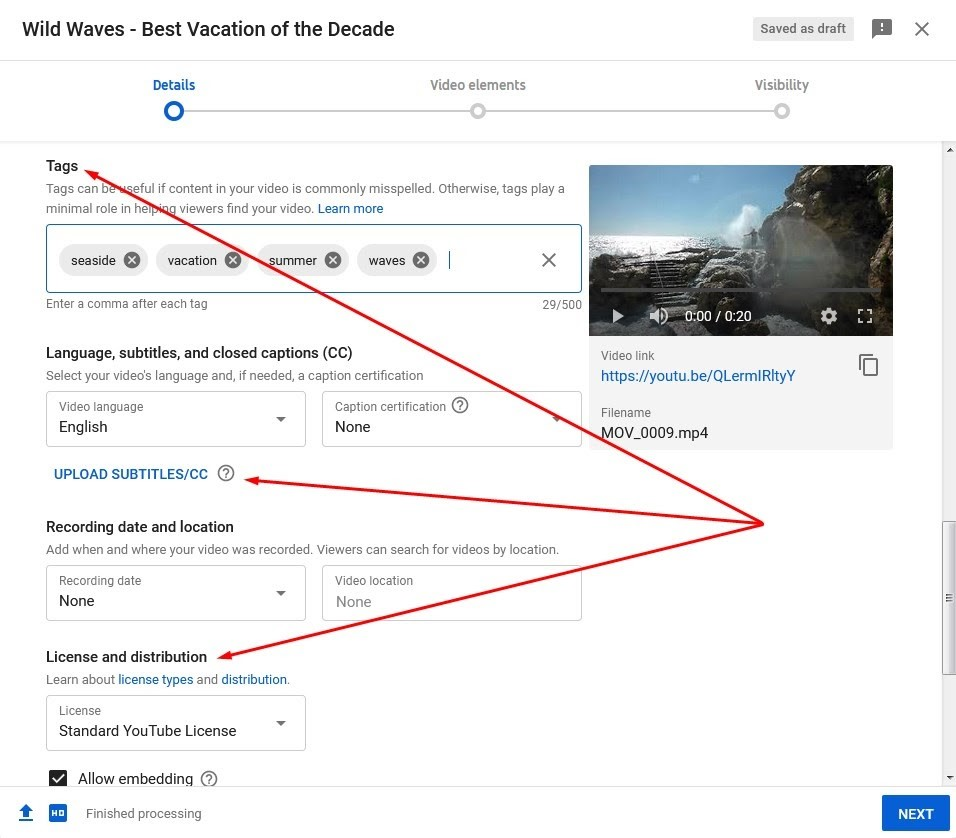Play the video preview
Image resolution: width=956 pixels, height=838 pixels.
[618, 316]
